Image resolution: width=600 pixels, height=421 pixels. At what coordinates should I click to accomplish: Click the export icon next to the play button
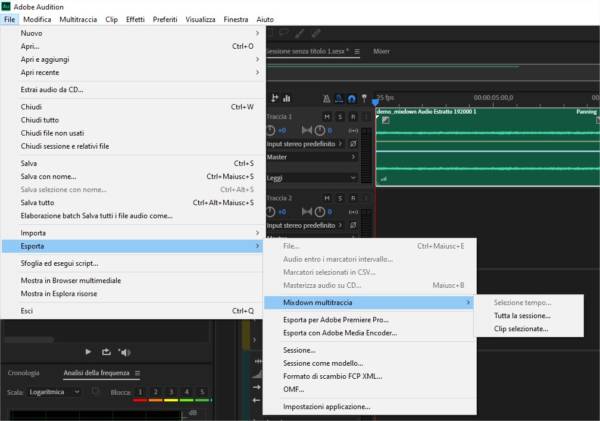coord(106,352)
